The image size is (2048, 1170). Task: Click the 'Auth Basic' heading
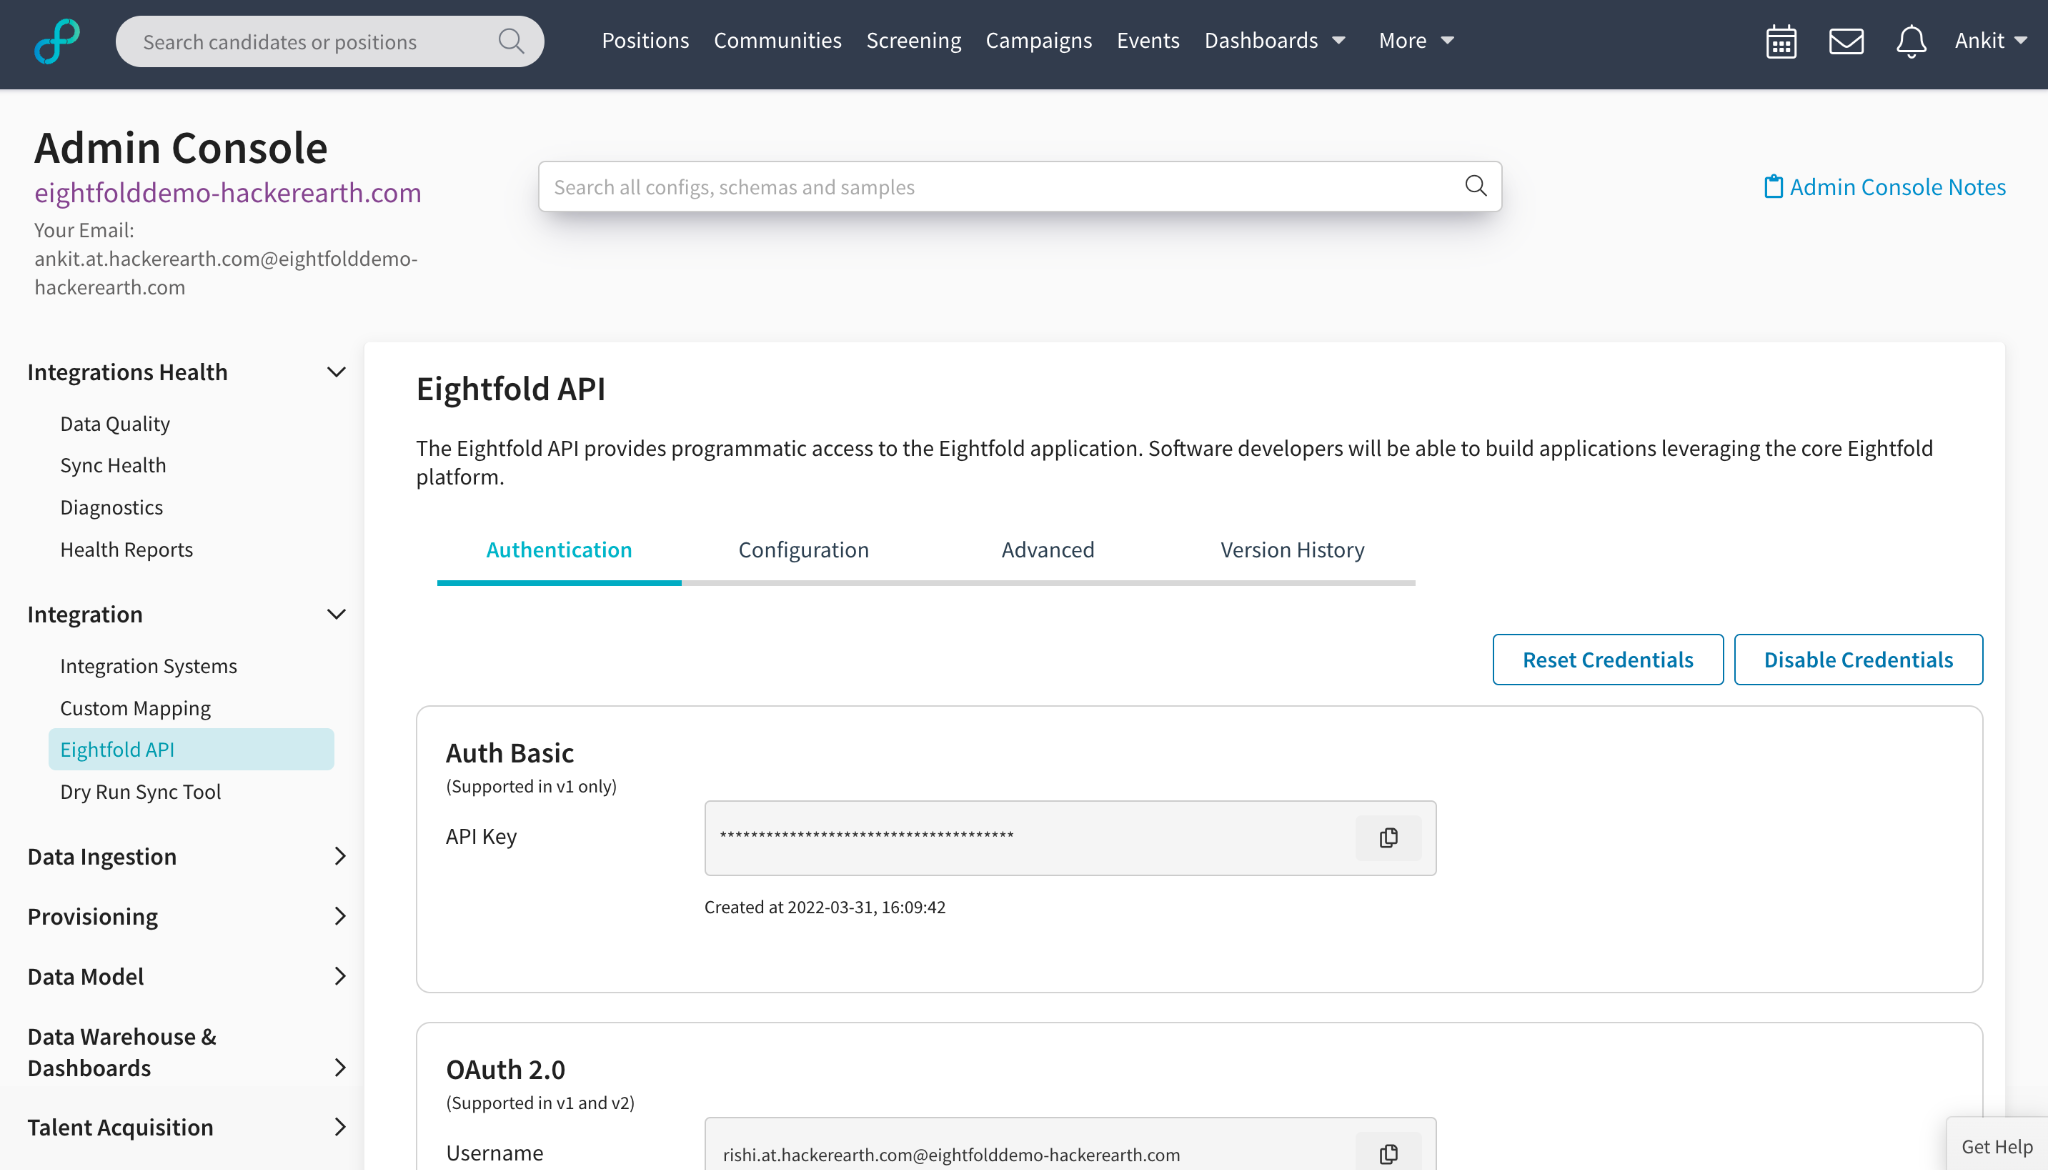click(509, 753)
